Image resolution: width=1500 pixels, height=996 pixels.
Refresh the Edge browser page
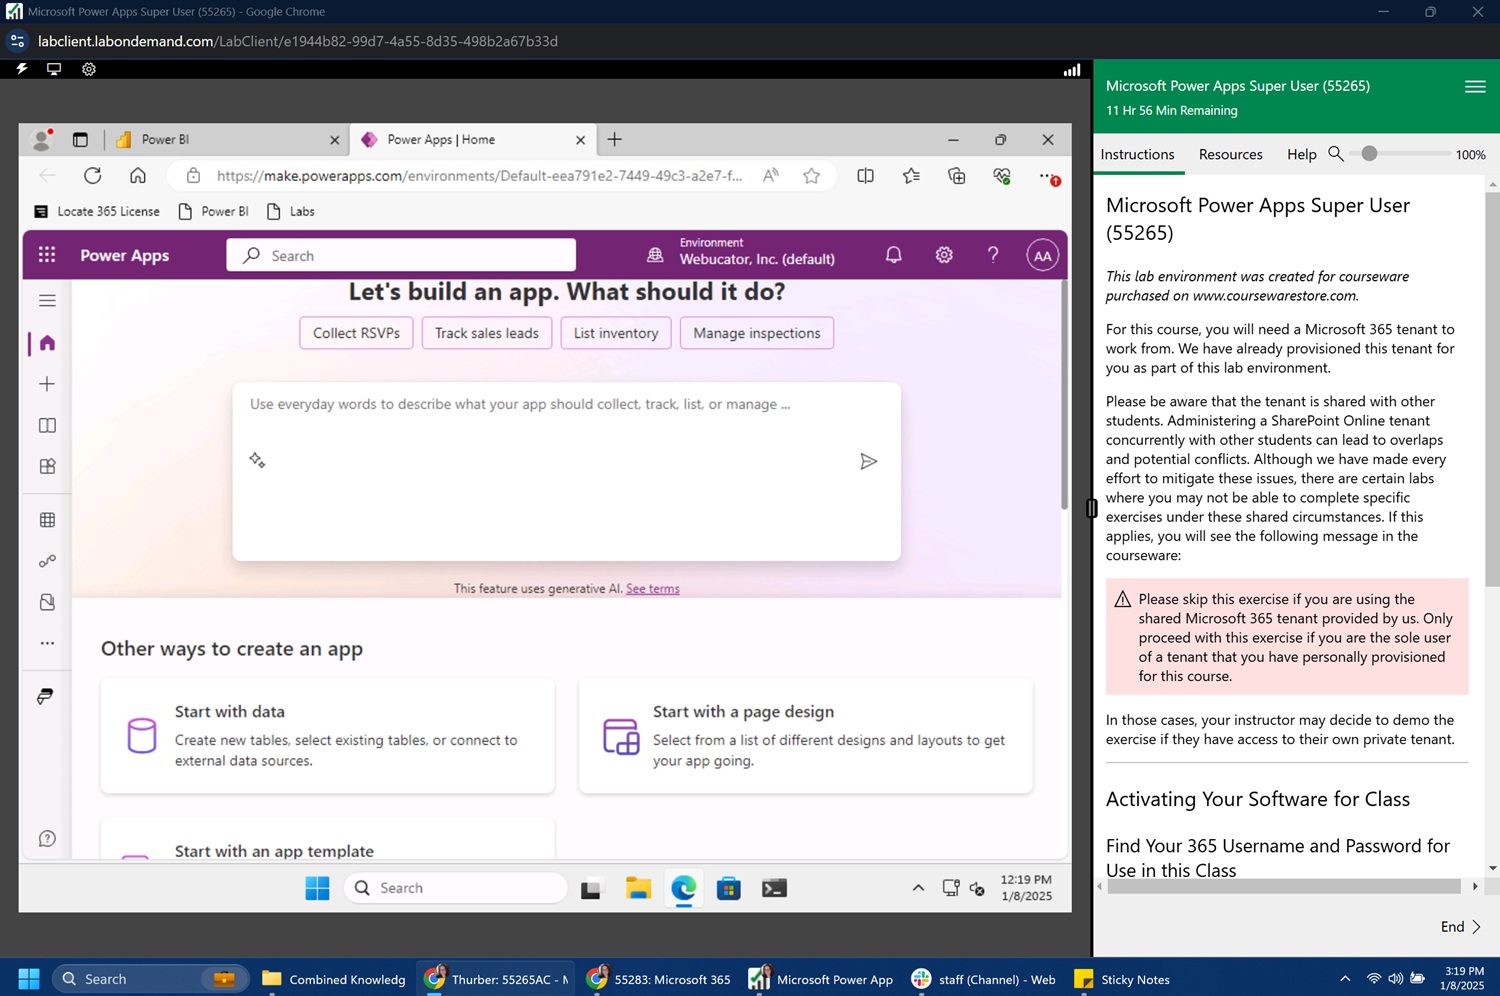pos(92,175)
